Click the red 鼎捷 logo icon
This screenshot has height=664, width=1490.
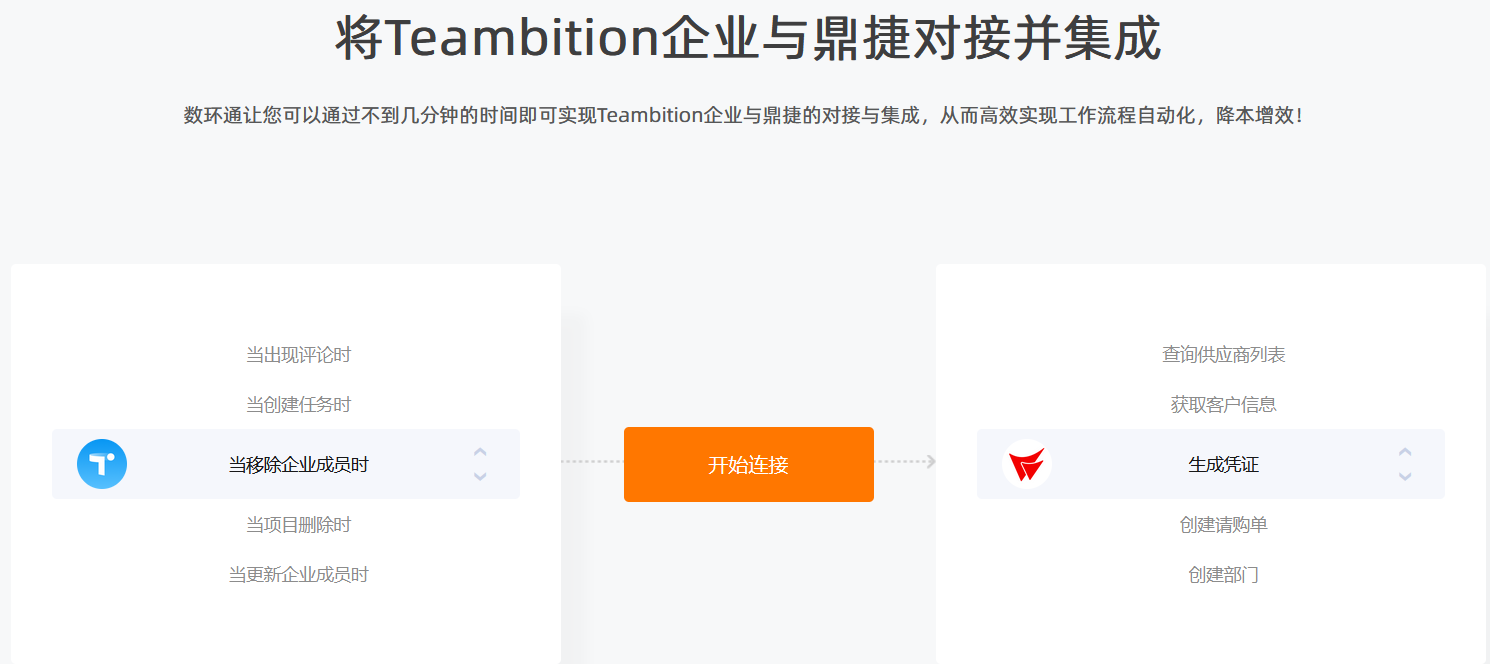coord(1027,464)
